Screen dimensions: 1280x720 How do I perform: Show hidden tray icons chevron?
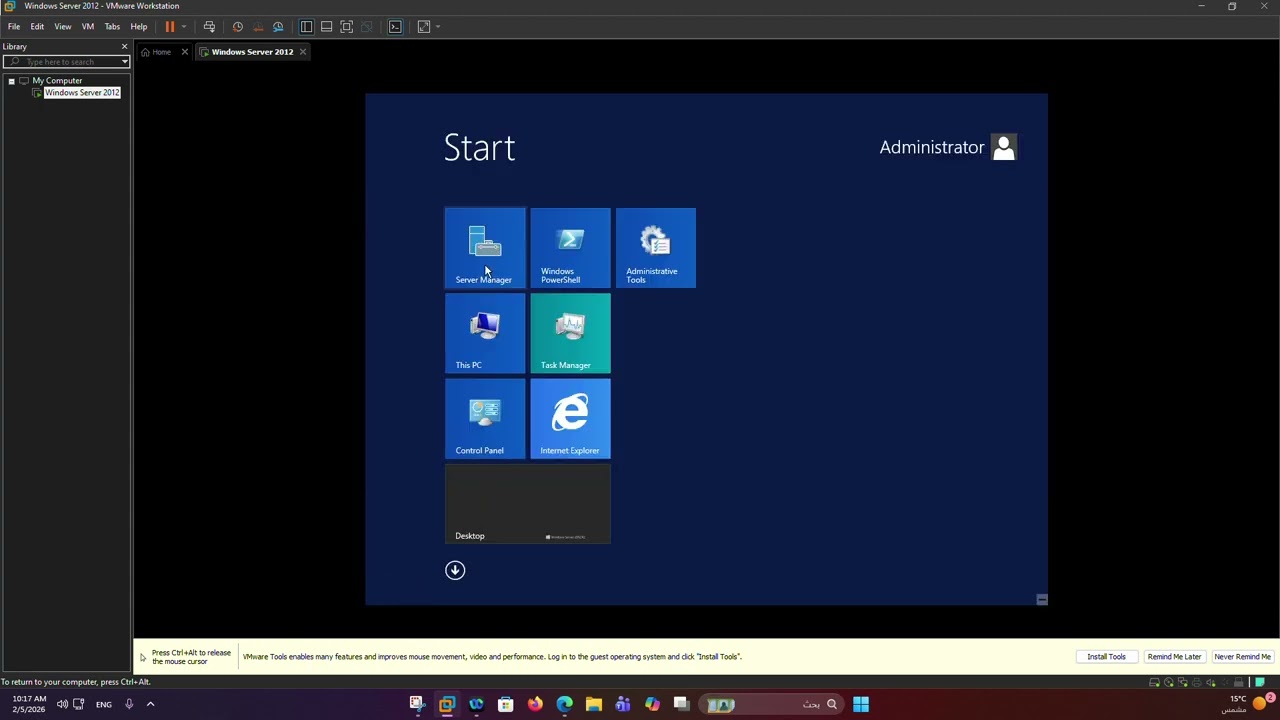(150, 704)
